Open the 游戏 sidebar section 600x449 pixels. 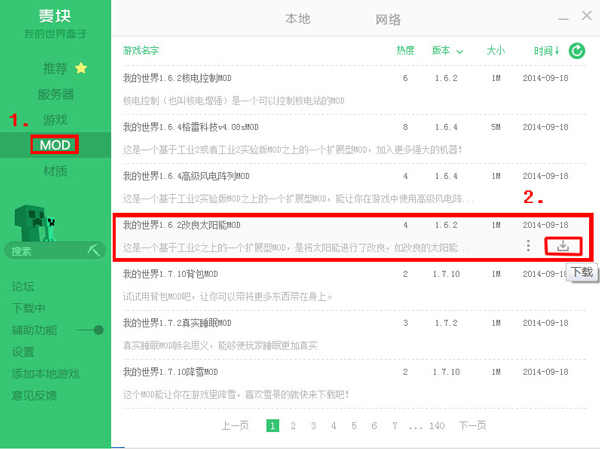coord(55,120)
